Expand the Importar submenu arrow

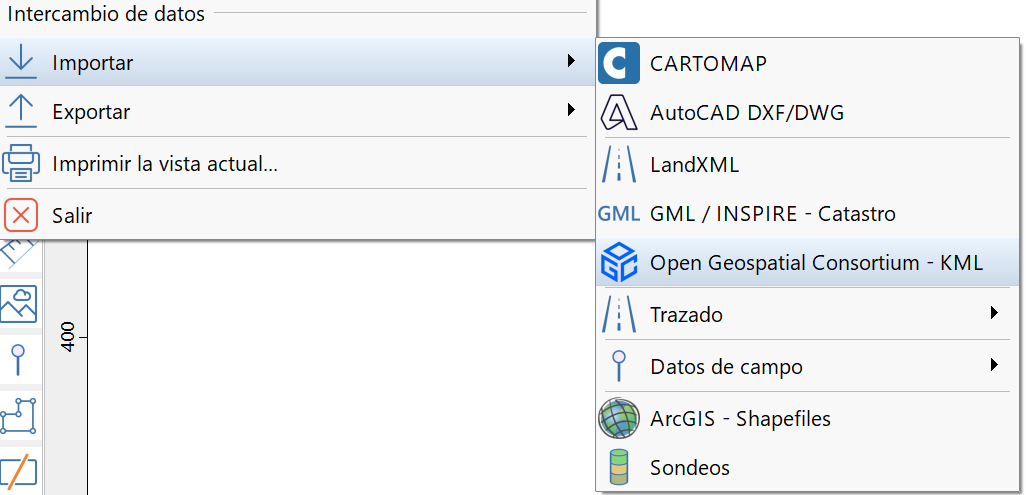[x=571, y=61]
